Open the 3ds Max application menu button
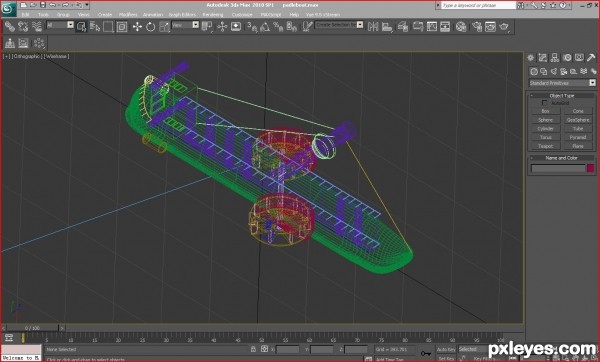 coord(8,8)
